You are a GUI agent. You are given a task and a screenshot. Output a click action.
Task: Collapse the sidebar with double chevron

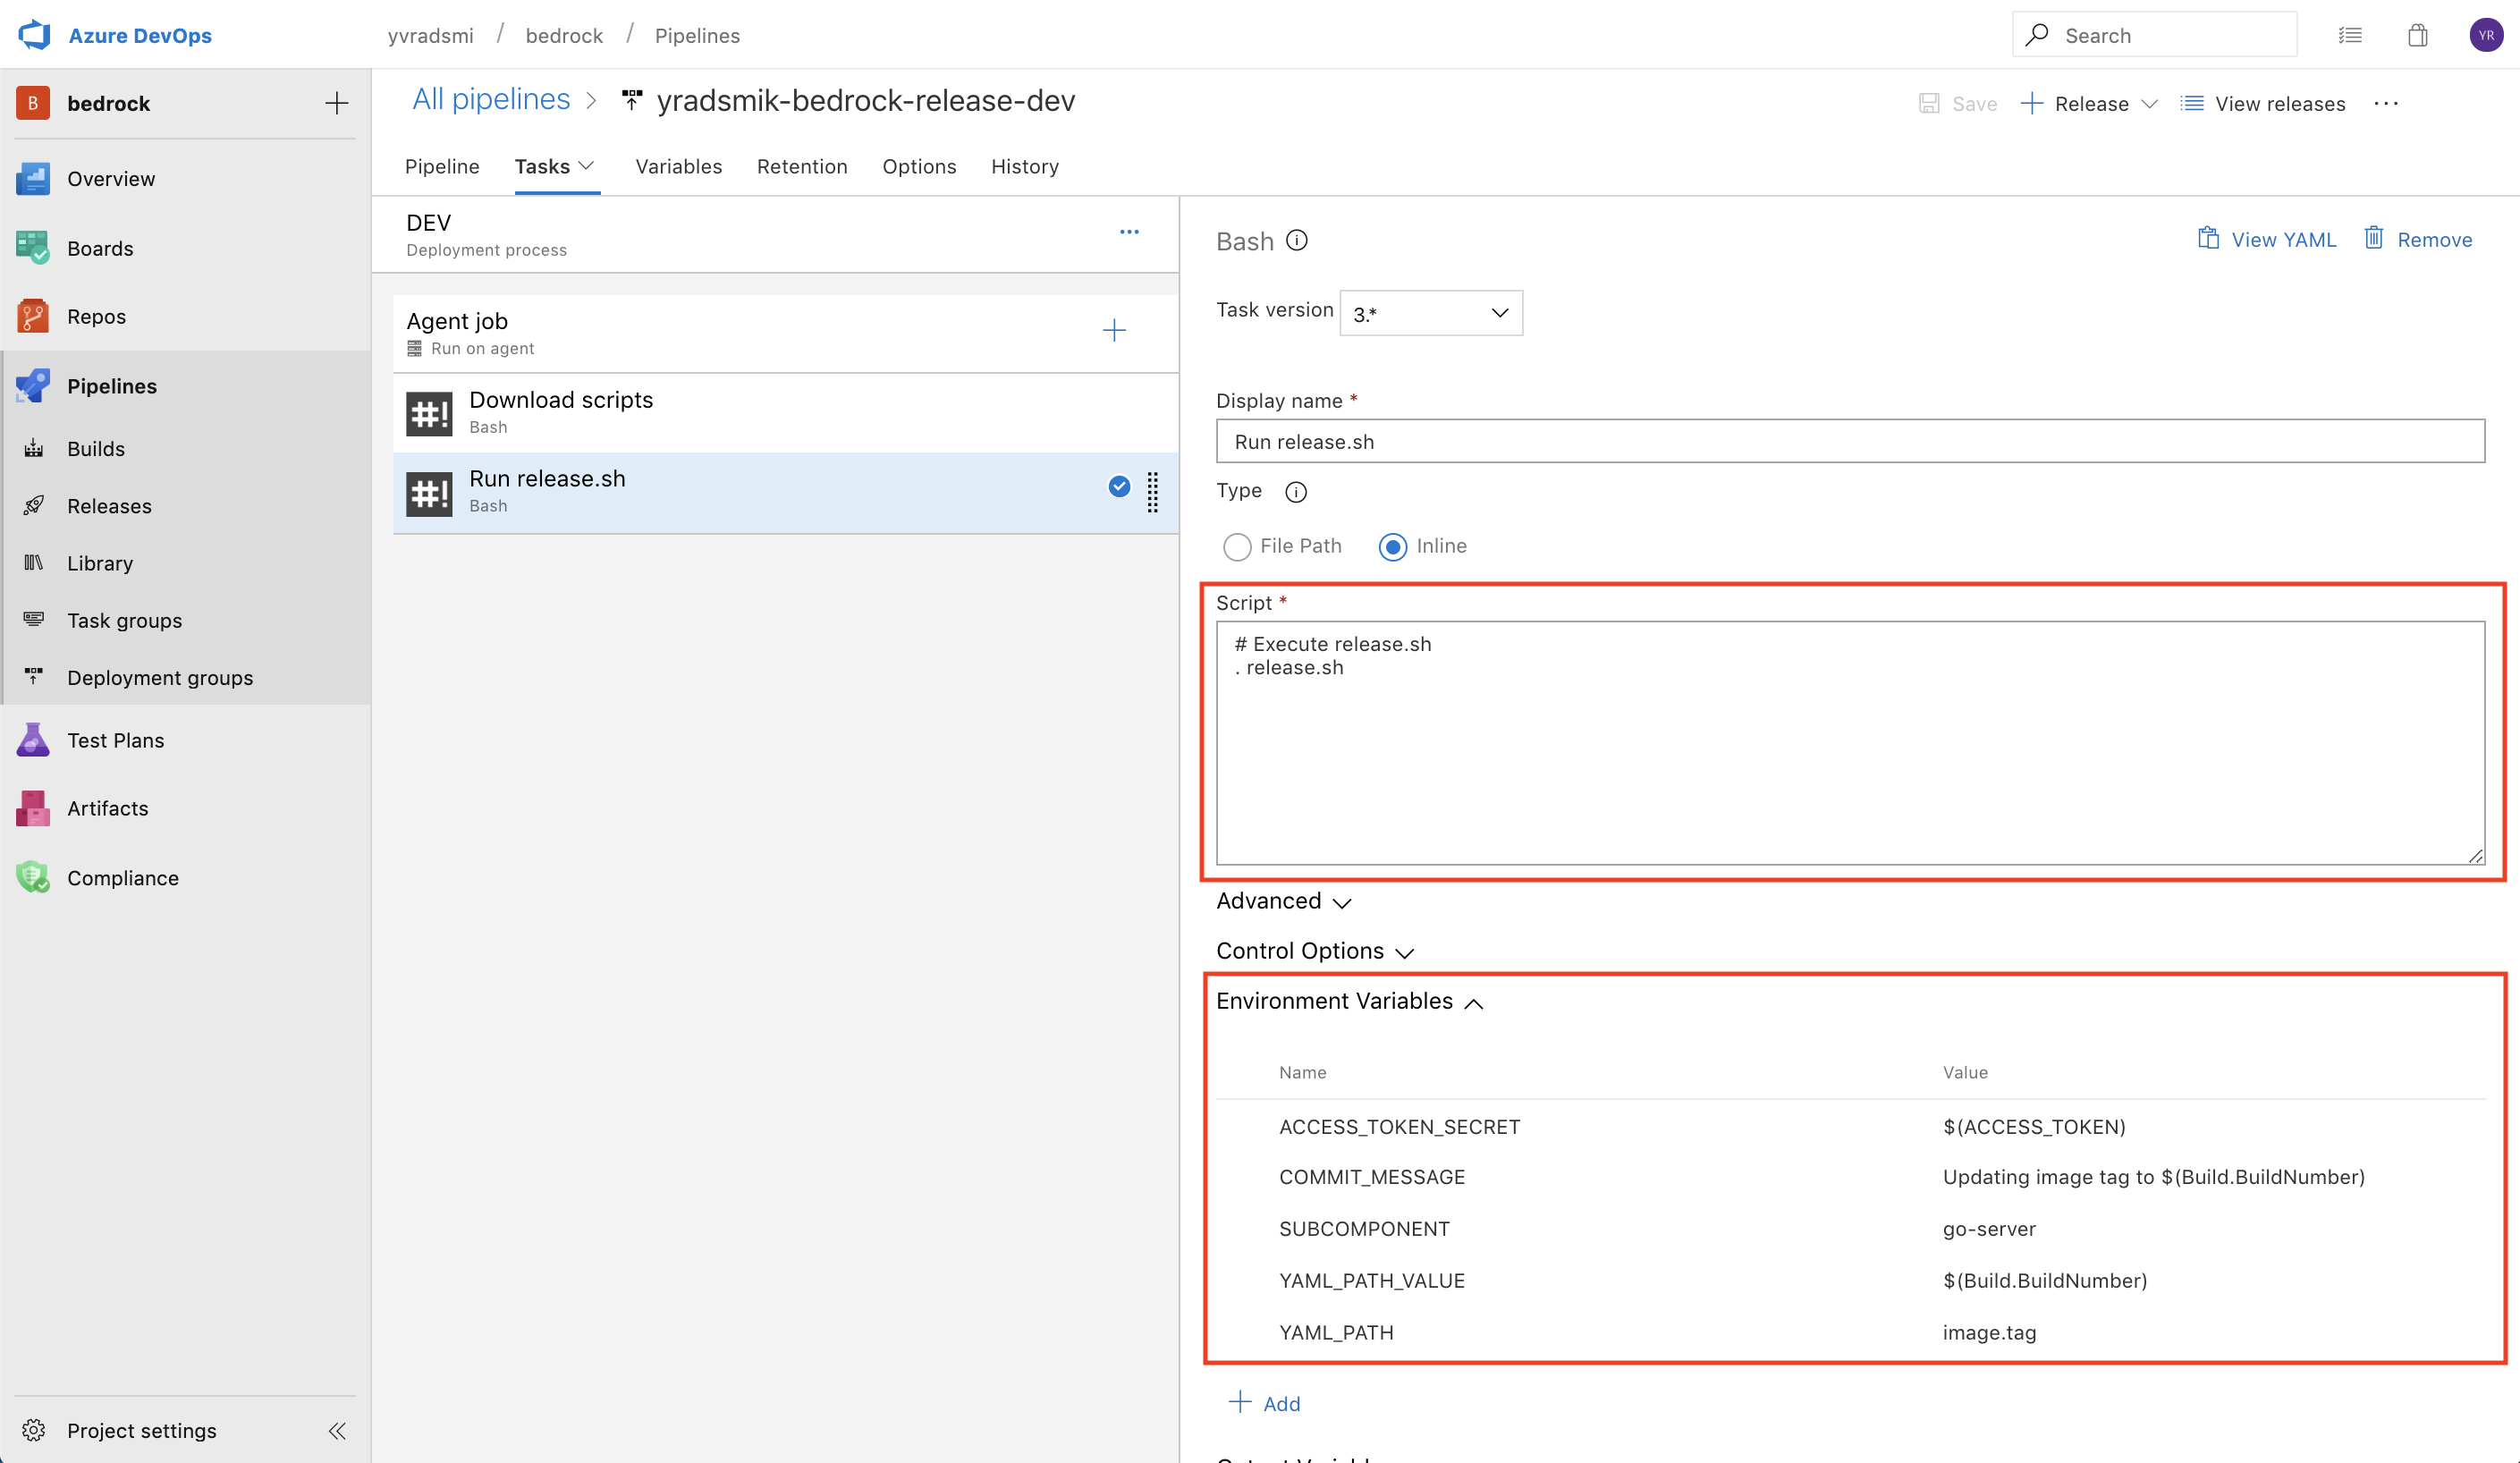coord(337,1430)
